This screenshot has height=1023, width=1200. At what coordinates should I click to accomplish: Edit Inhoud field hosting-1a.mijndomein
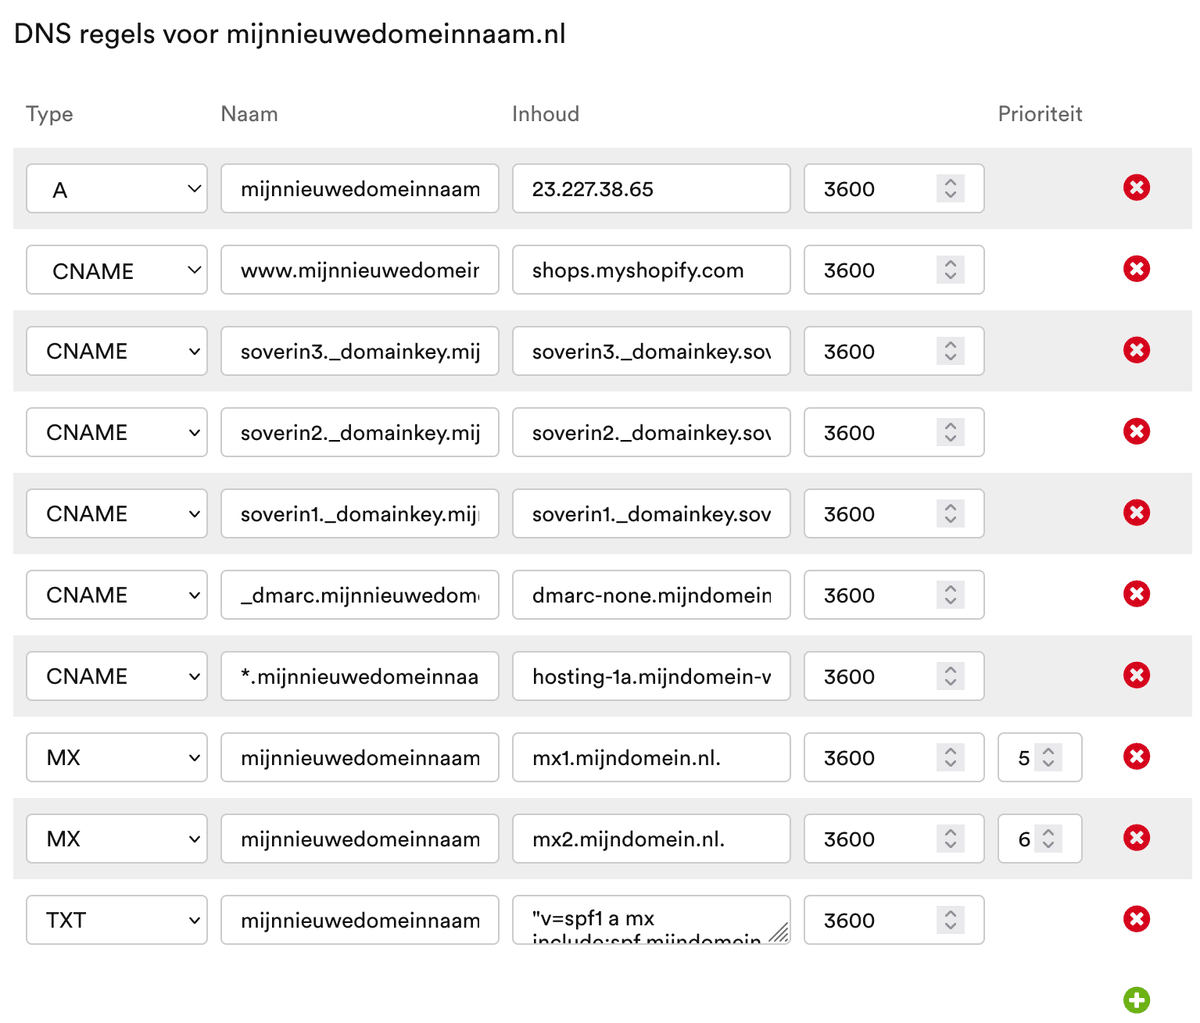tap(651, 676)
